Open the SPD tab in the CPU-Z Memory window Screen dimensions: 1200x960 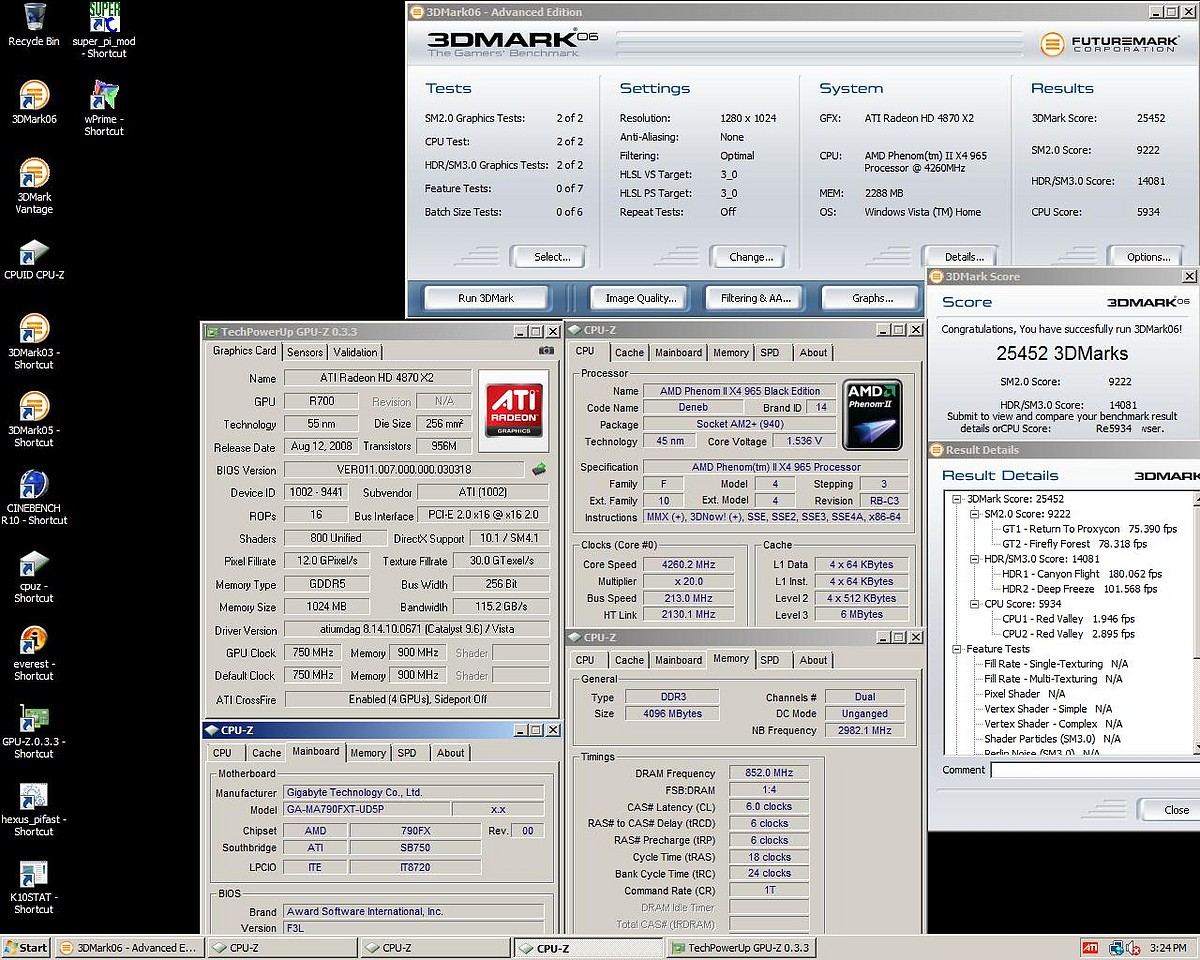point(769,660)
